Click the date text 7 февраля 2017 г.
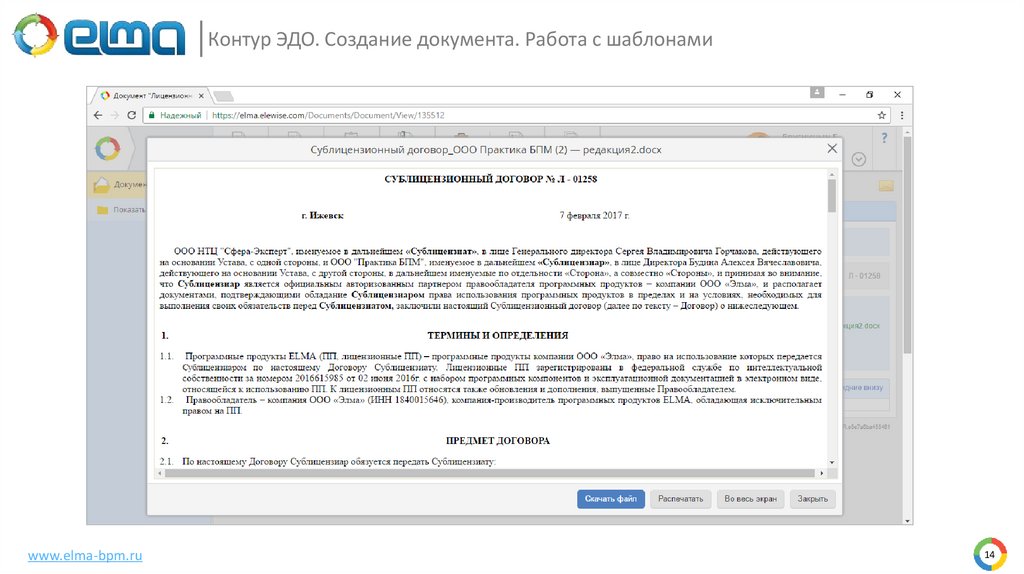Viewport: 1024px width, 574px height. [594, 215]
